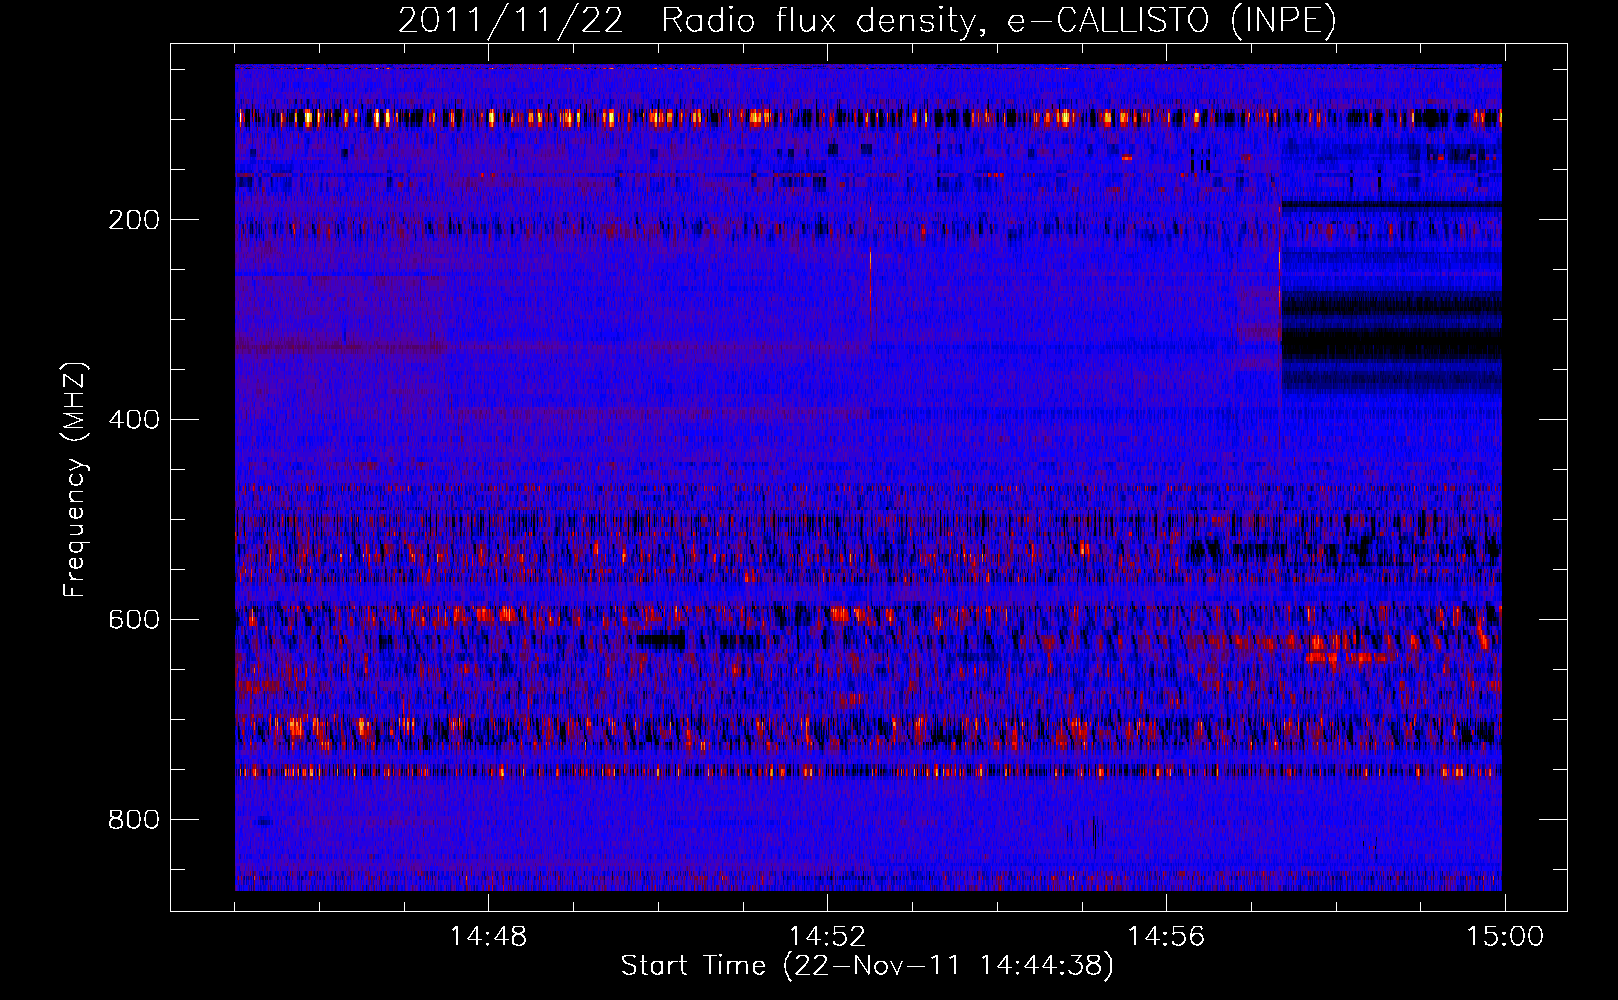
Task: Click the 200 frequency tick label
Action: [x=134, y=220]
